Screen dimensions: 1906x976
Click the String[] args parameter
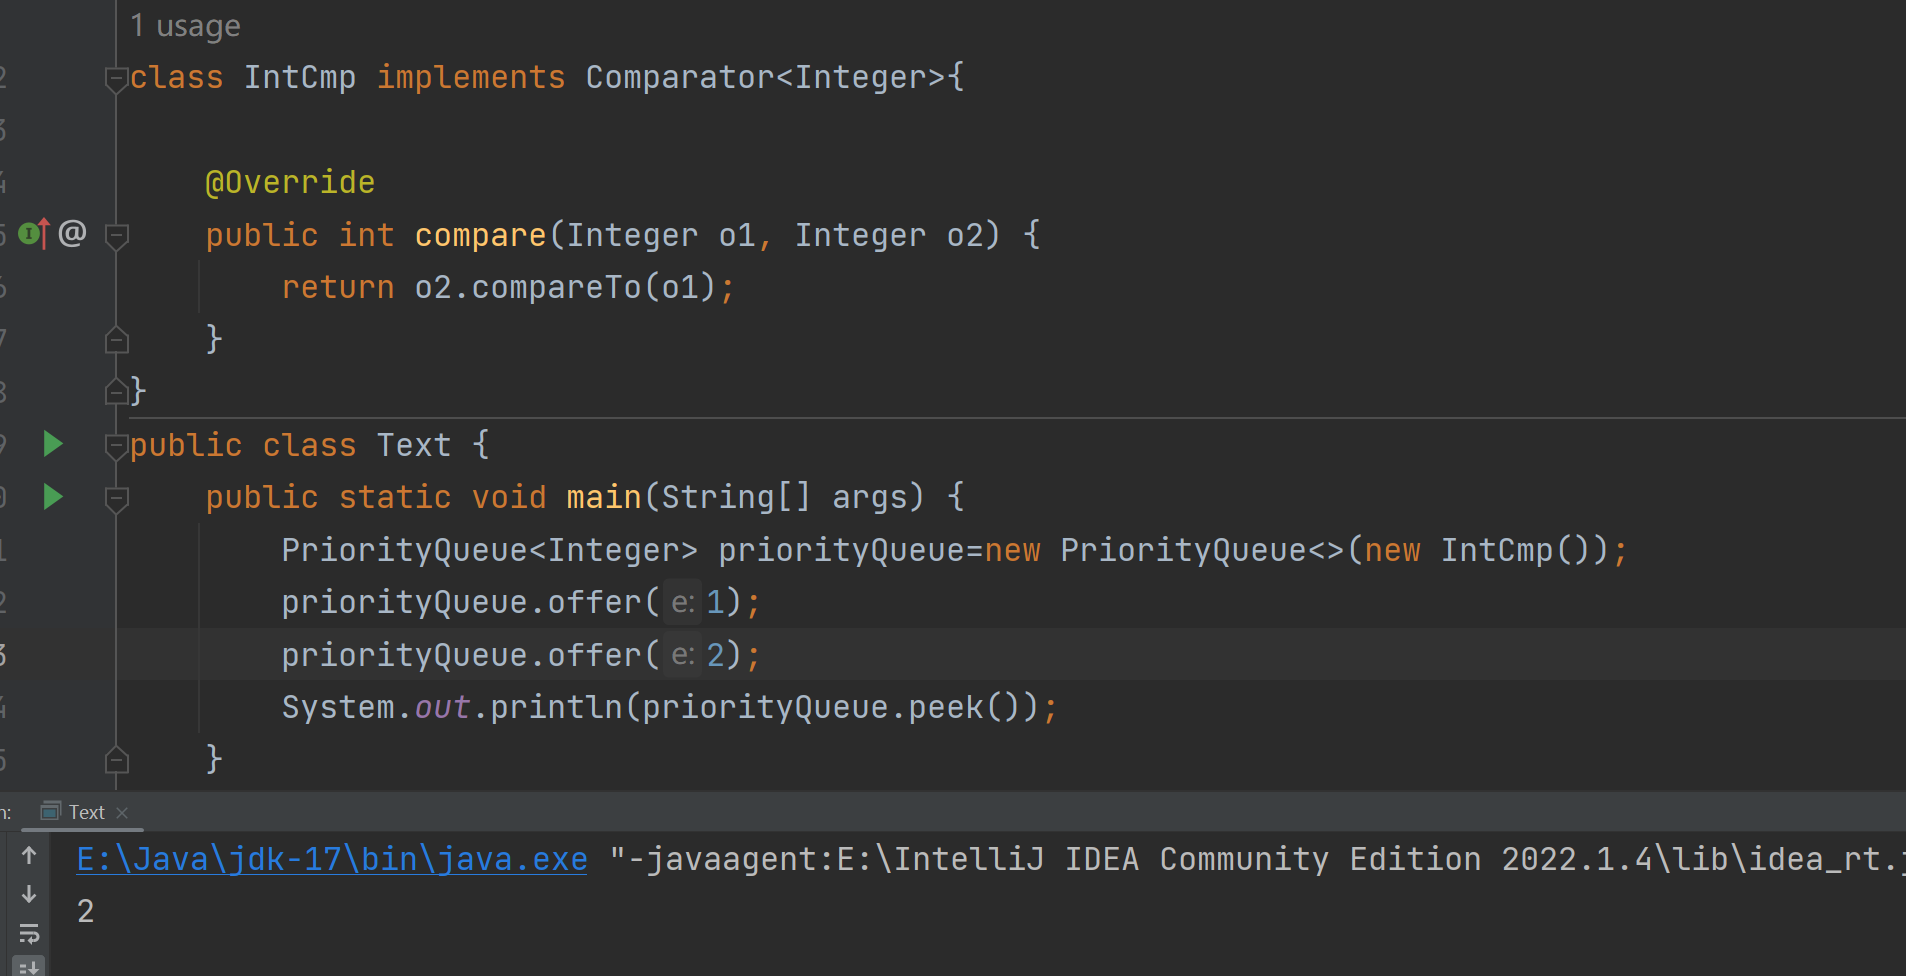[x=785, y=497]
